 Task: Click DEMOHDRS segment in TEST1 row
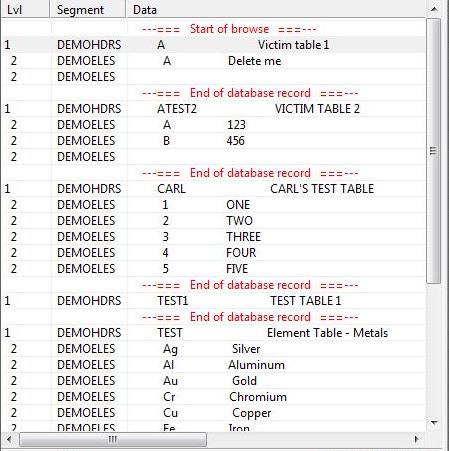click(x=89, y=301)
